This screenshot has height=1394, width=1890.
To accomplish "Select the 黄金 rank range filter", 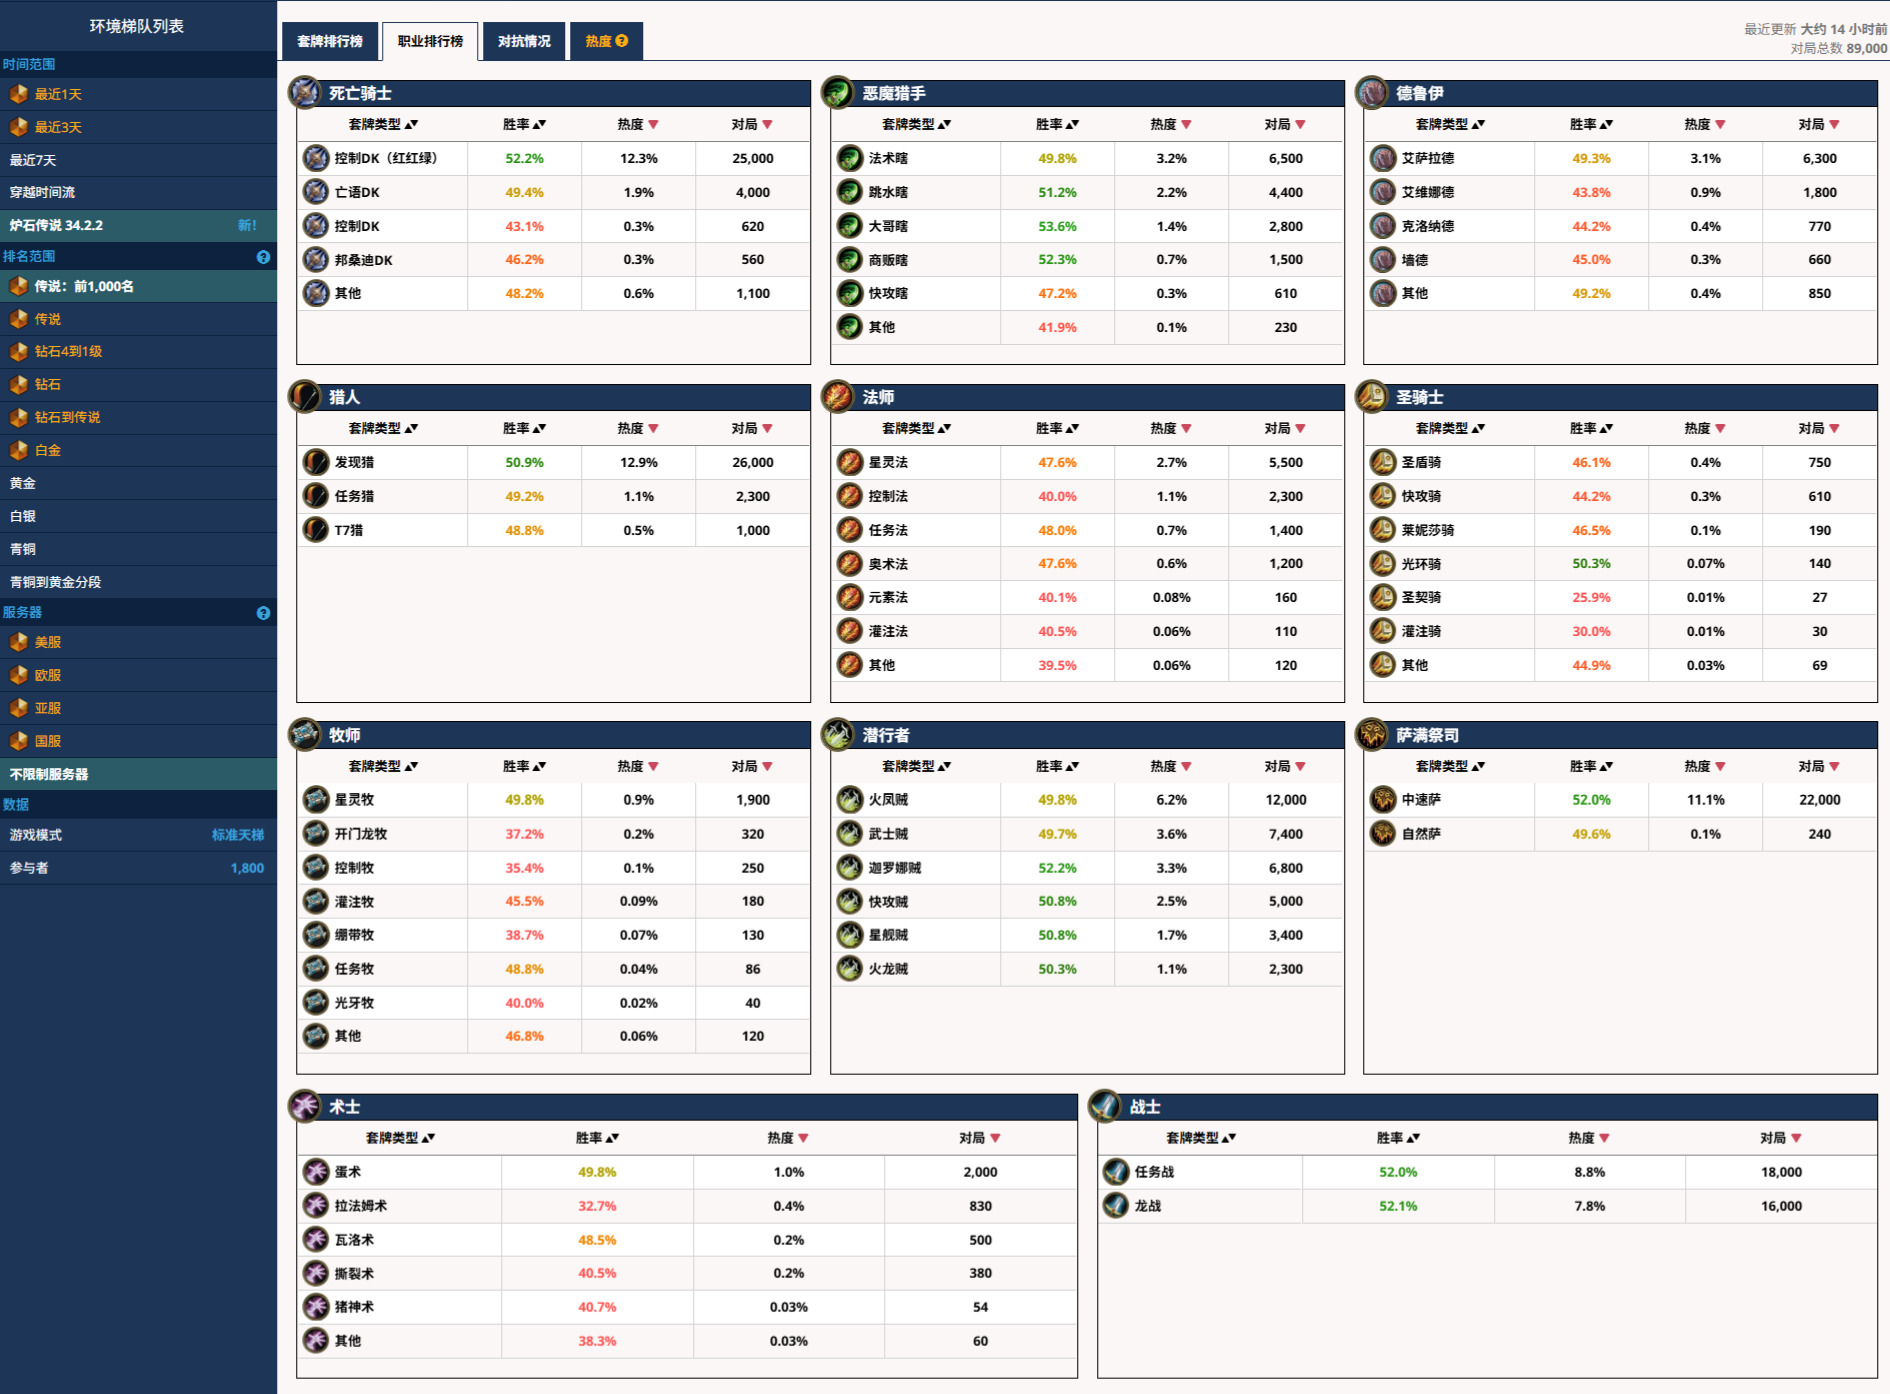I will [x=23, y=483].
